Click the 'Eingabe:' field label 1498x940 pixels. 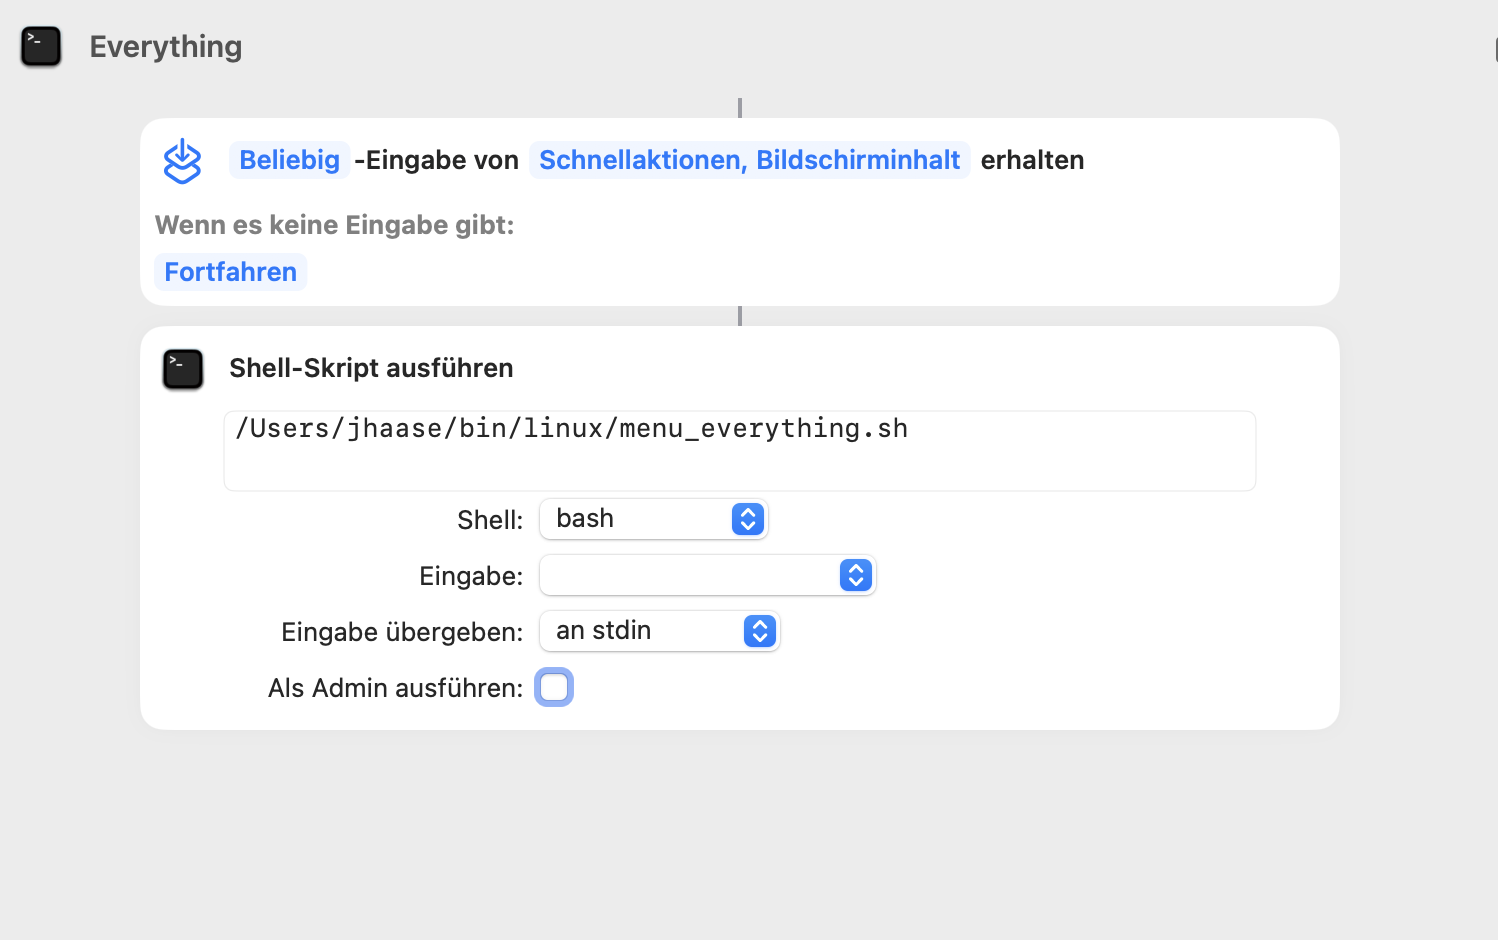click(x=471, y=576)
